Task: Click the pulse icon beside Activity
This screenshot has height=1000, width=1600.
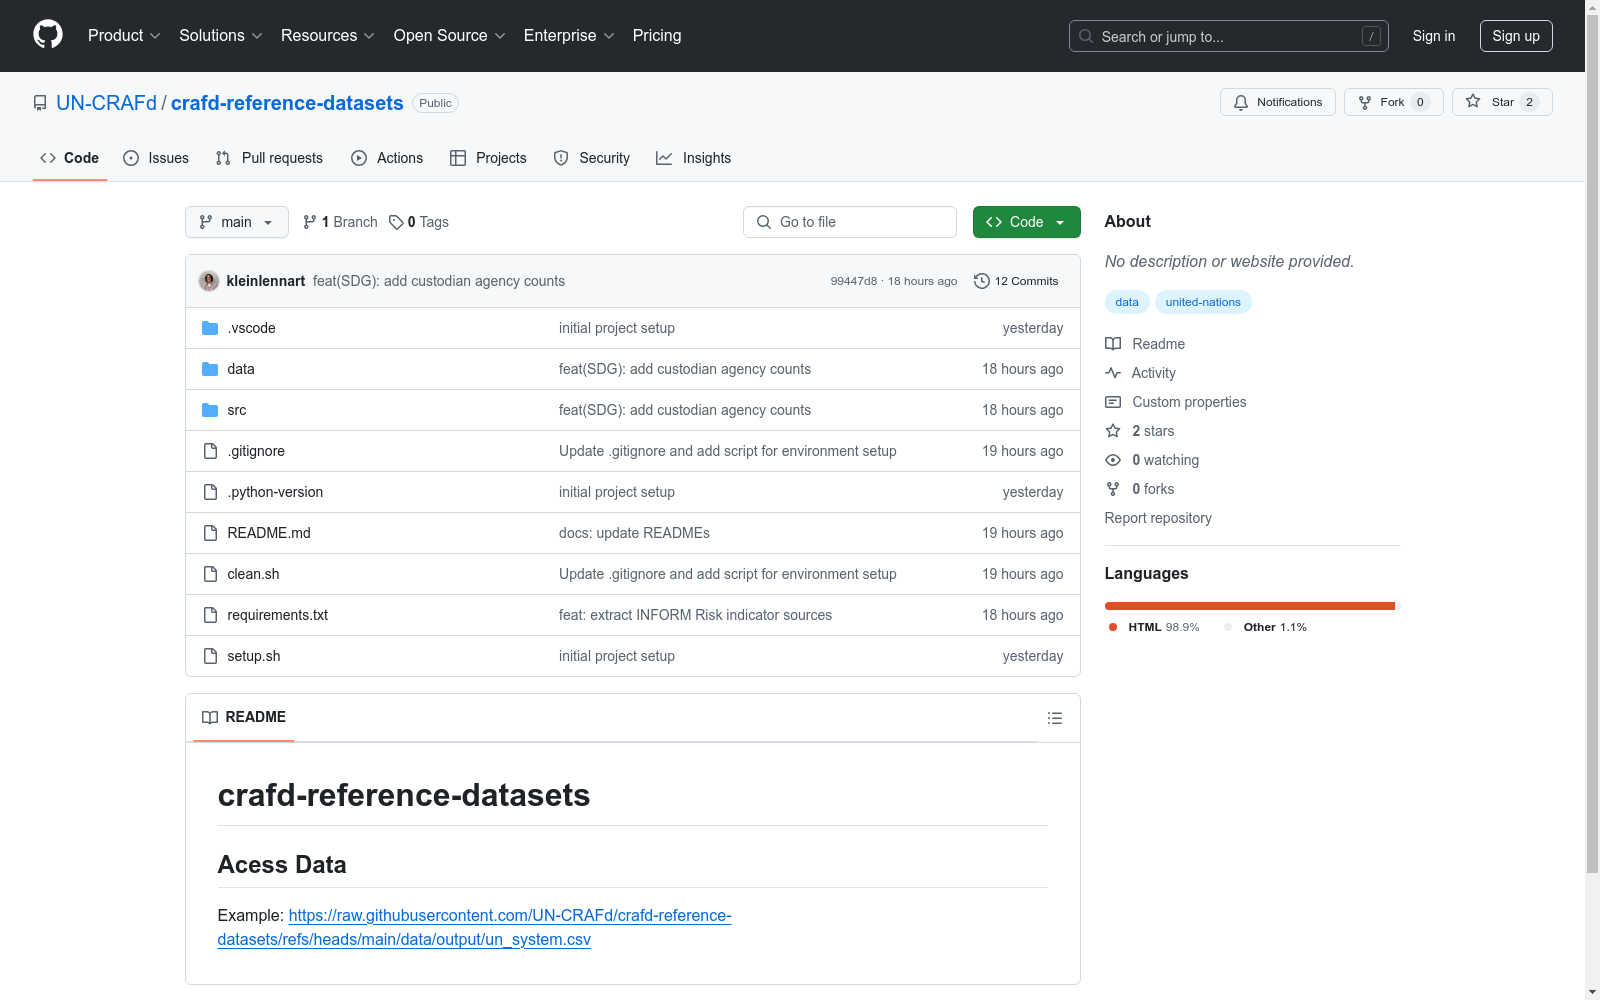Action: click(x=1113, y=373)
